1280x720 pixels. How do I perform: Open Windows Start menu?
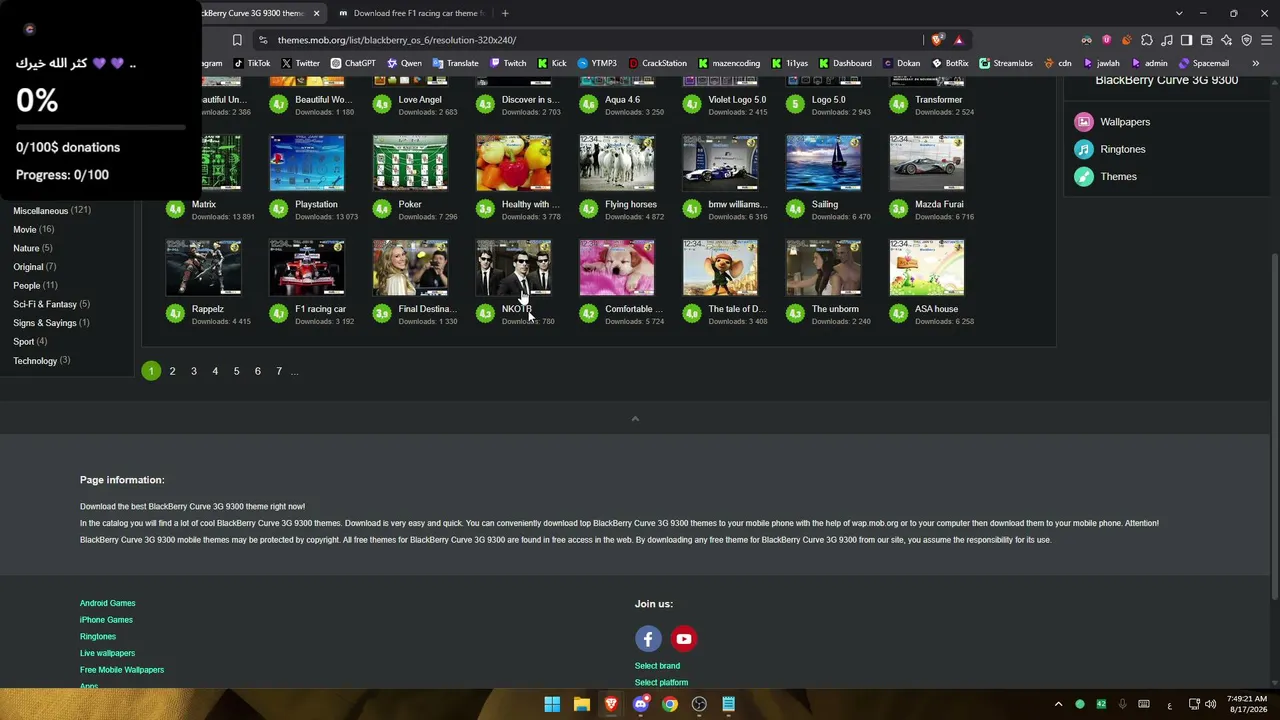click(x=552, y=704)
